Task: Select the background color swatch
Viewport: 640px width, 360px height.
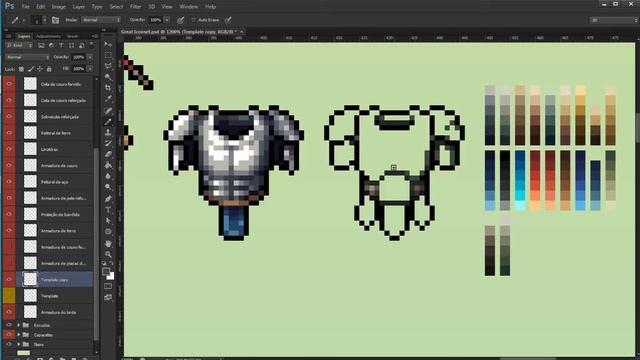Action: (x=111, y=276)
